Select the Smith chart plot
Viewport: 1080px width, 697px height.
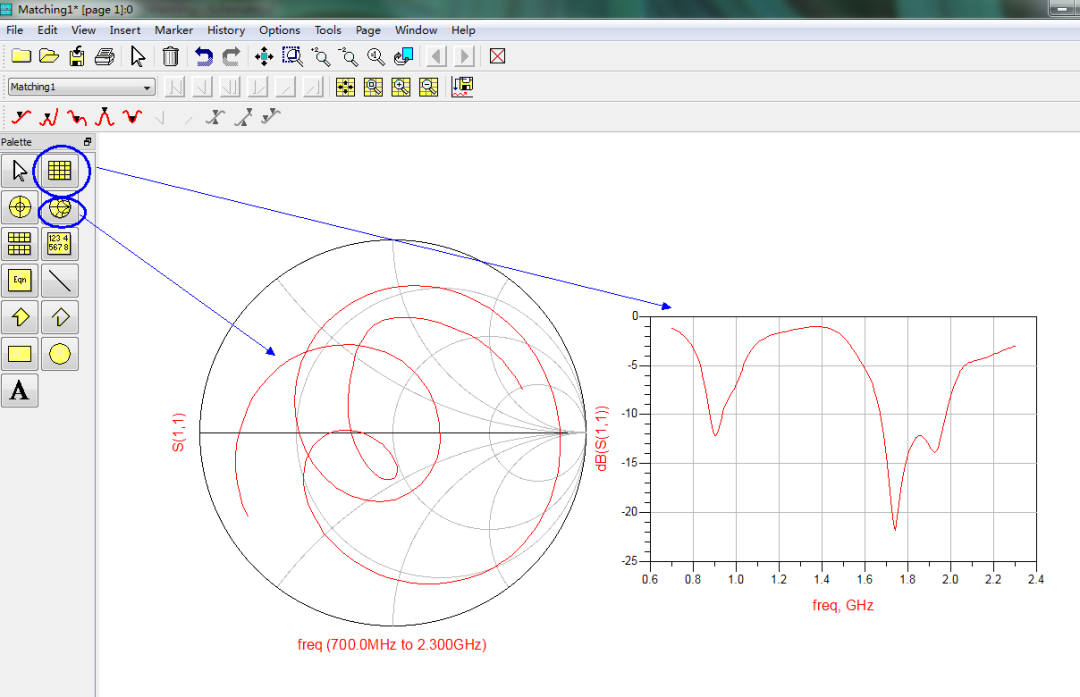(x=393, y=433)
